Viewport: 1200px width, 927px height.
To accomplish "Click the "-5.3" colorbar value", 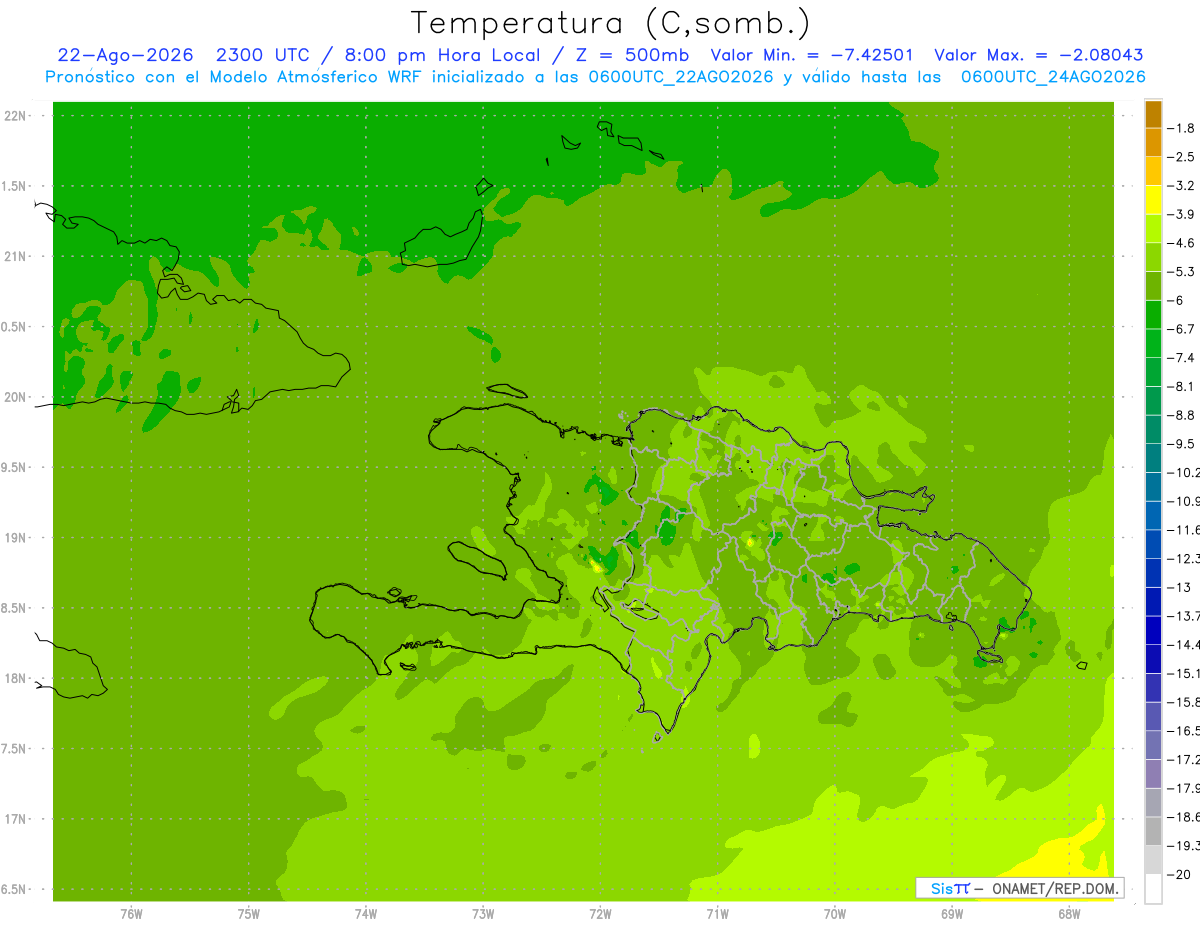I will coord(1181,272).
